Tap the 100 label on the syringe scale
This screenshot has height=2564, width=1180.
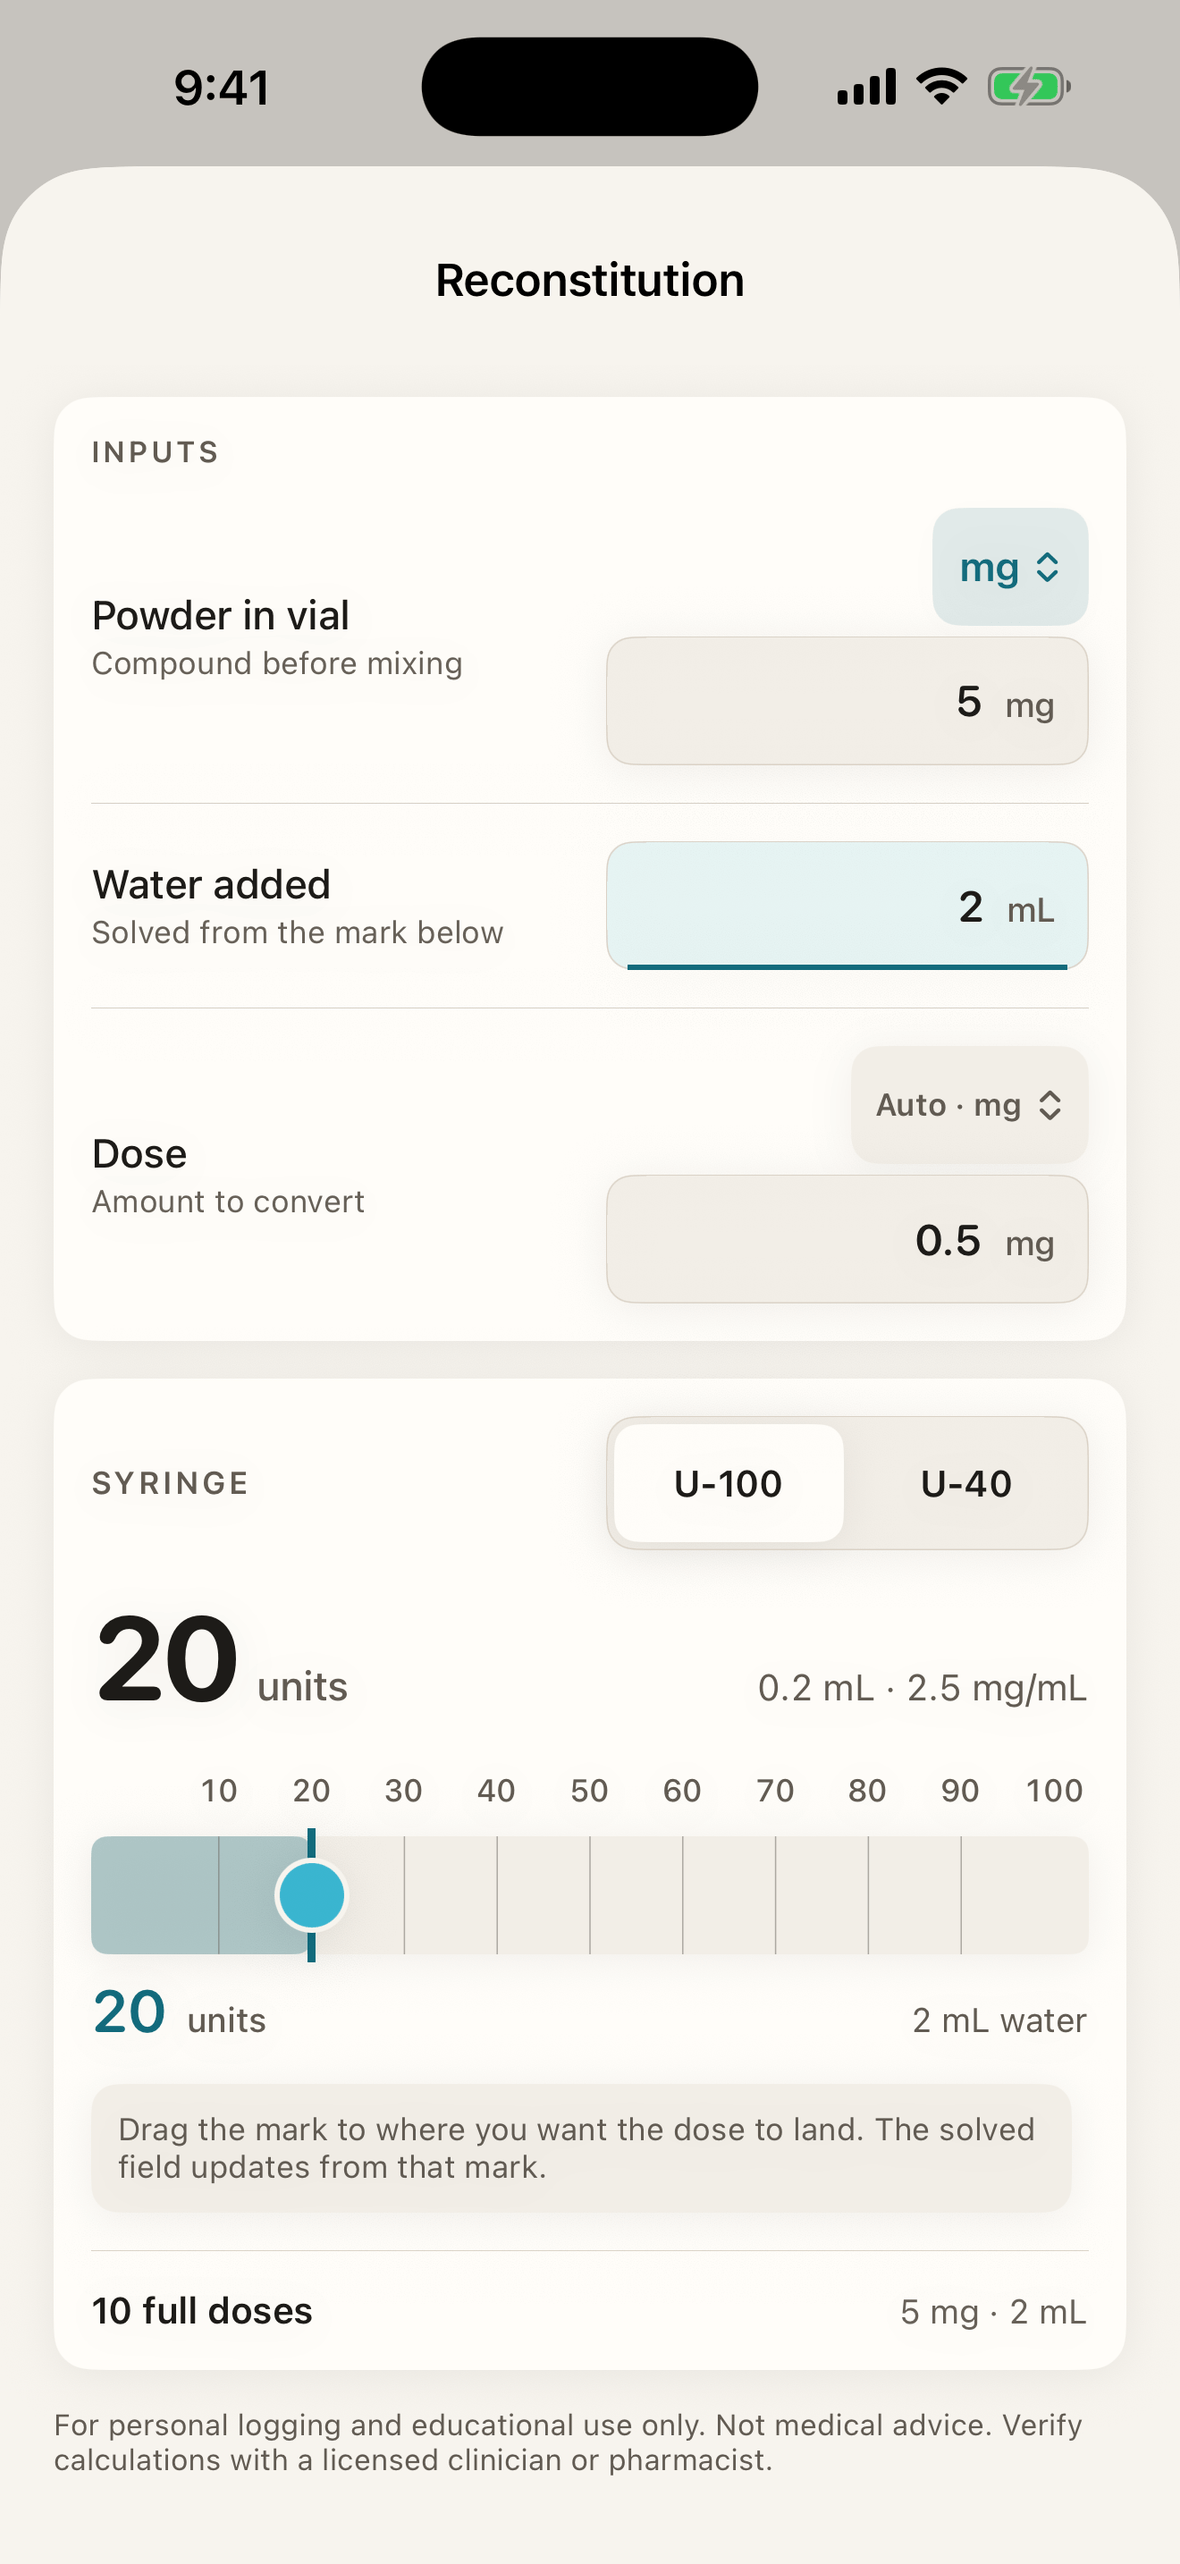click(1054, 1790)
